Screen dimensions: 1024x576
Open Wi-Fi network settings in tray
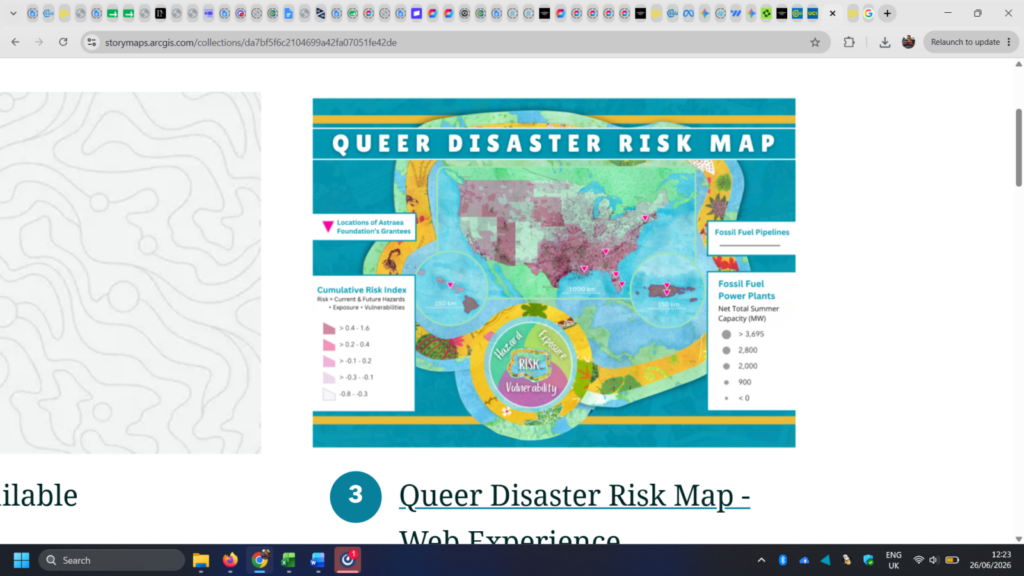918,560
